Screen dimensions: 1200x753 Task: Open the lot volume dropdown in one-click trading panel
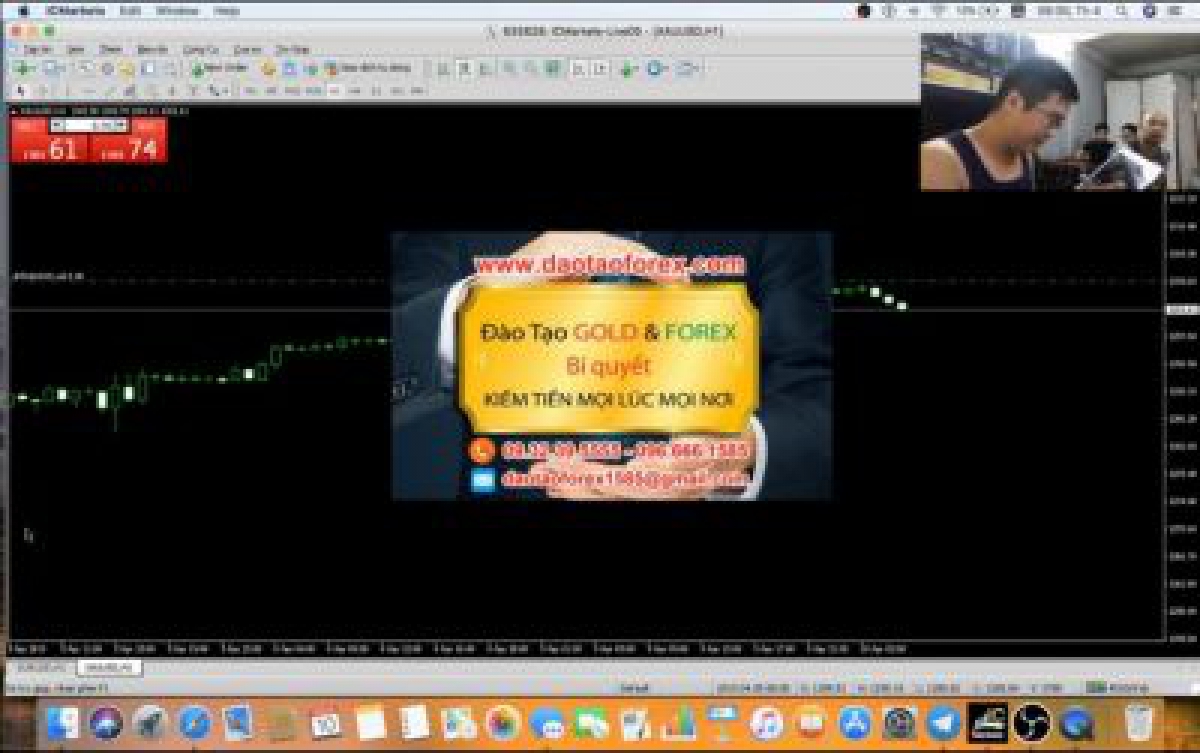pos(122,125)
